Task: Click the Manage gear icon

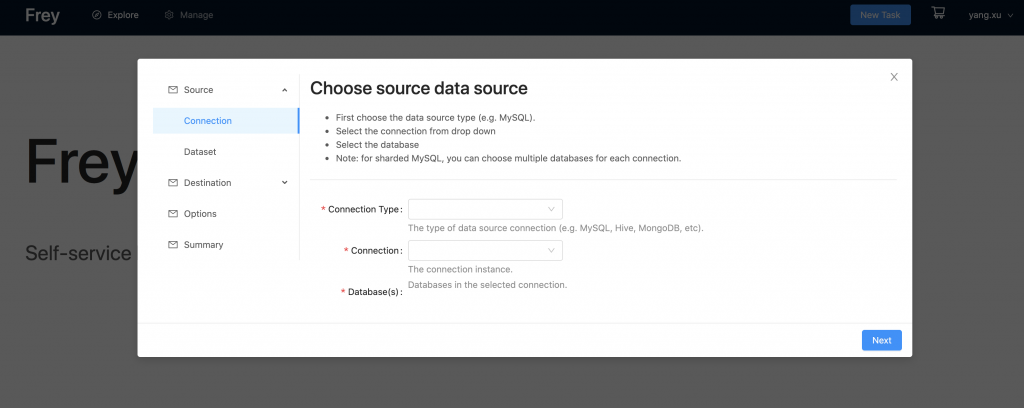Action: (169, 14)
